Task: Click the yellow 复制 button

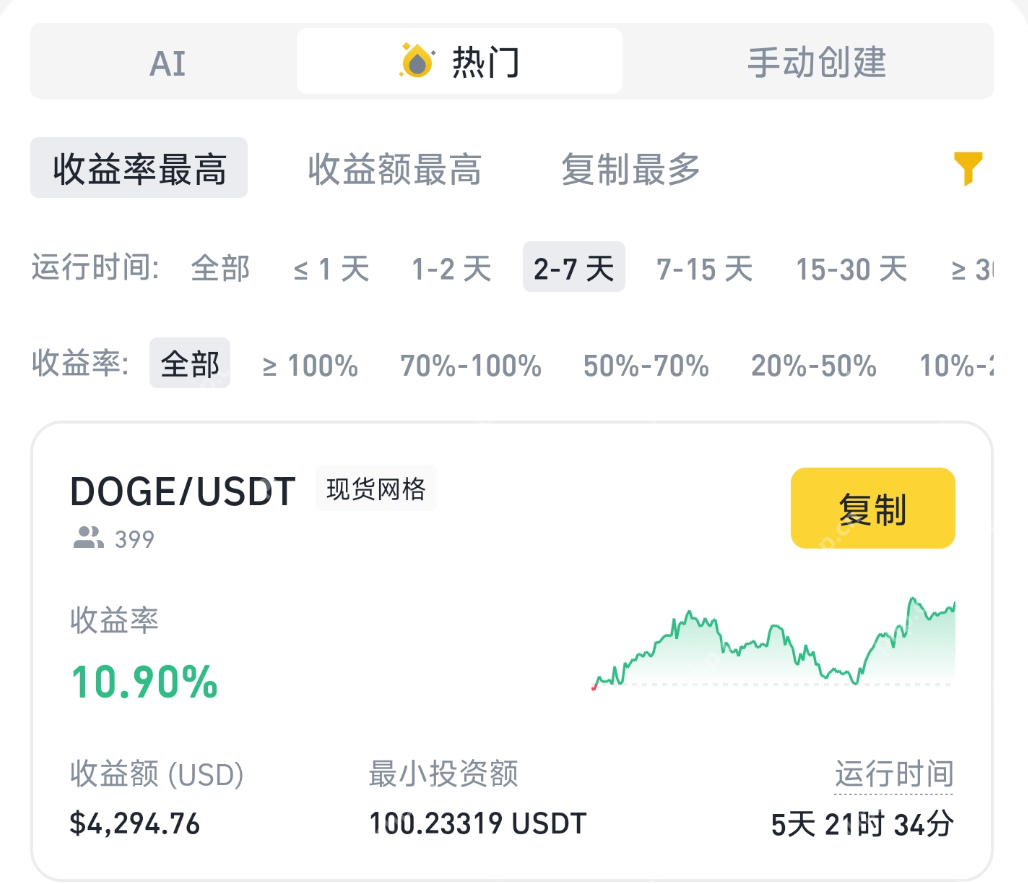Action: point(872,508)
